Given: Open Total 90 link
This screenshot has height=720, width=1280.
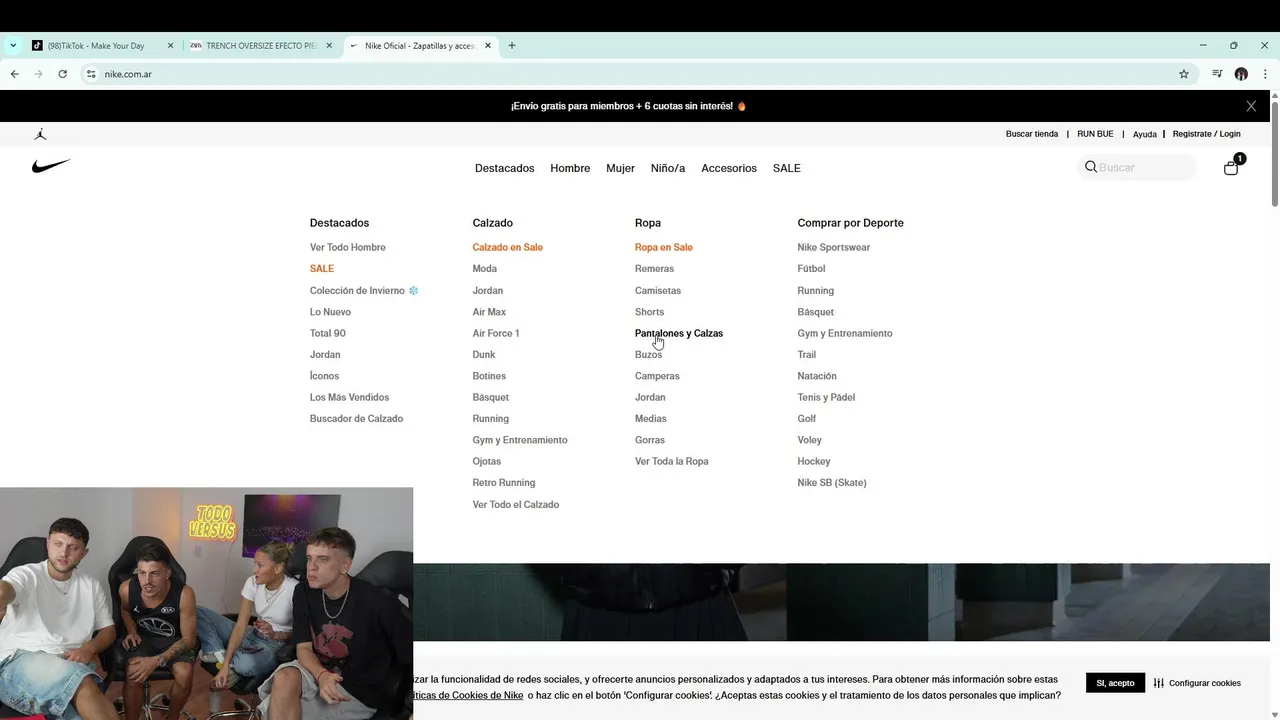Looking at the screenshot, I should (327, 333).
